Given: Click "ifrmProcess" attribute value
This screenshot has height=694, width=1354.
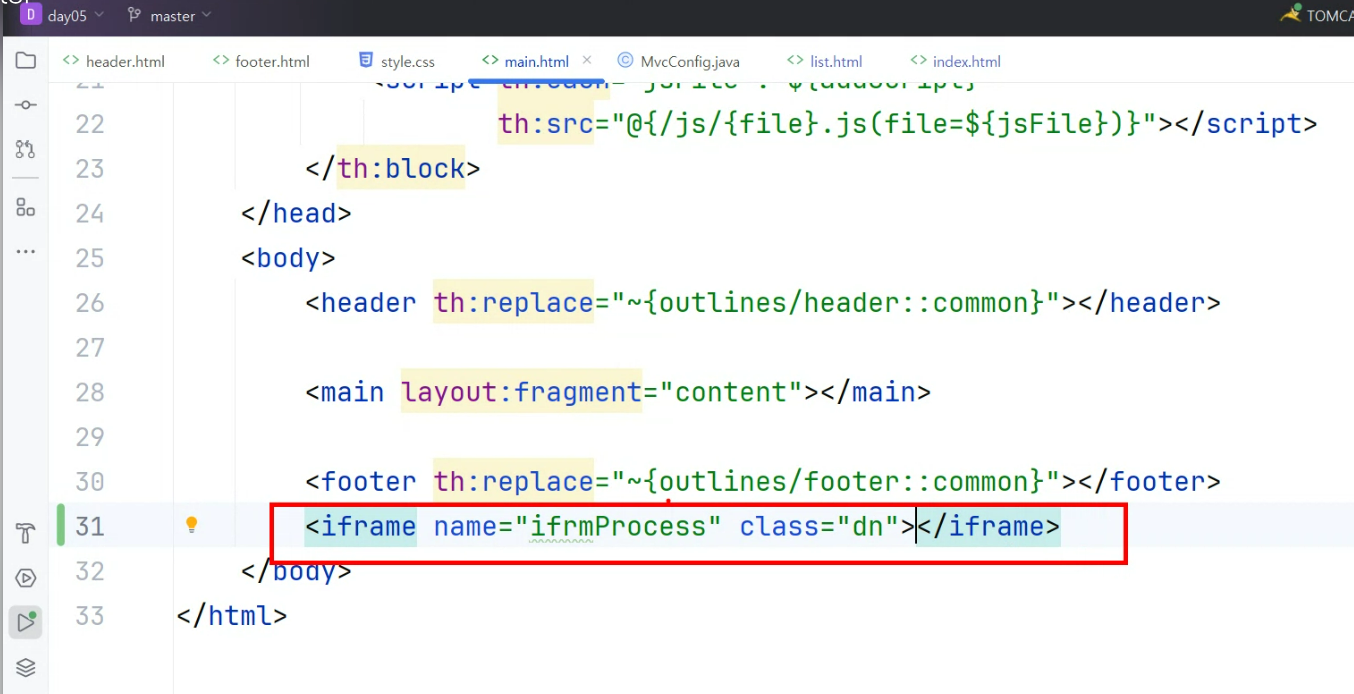Looking at the screenshot, I should point(618,526).
